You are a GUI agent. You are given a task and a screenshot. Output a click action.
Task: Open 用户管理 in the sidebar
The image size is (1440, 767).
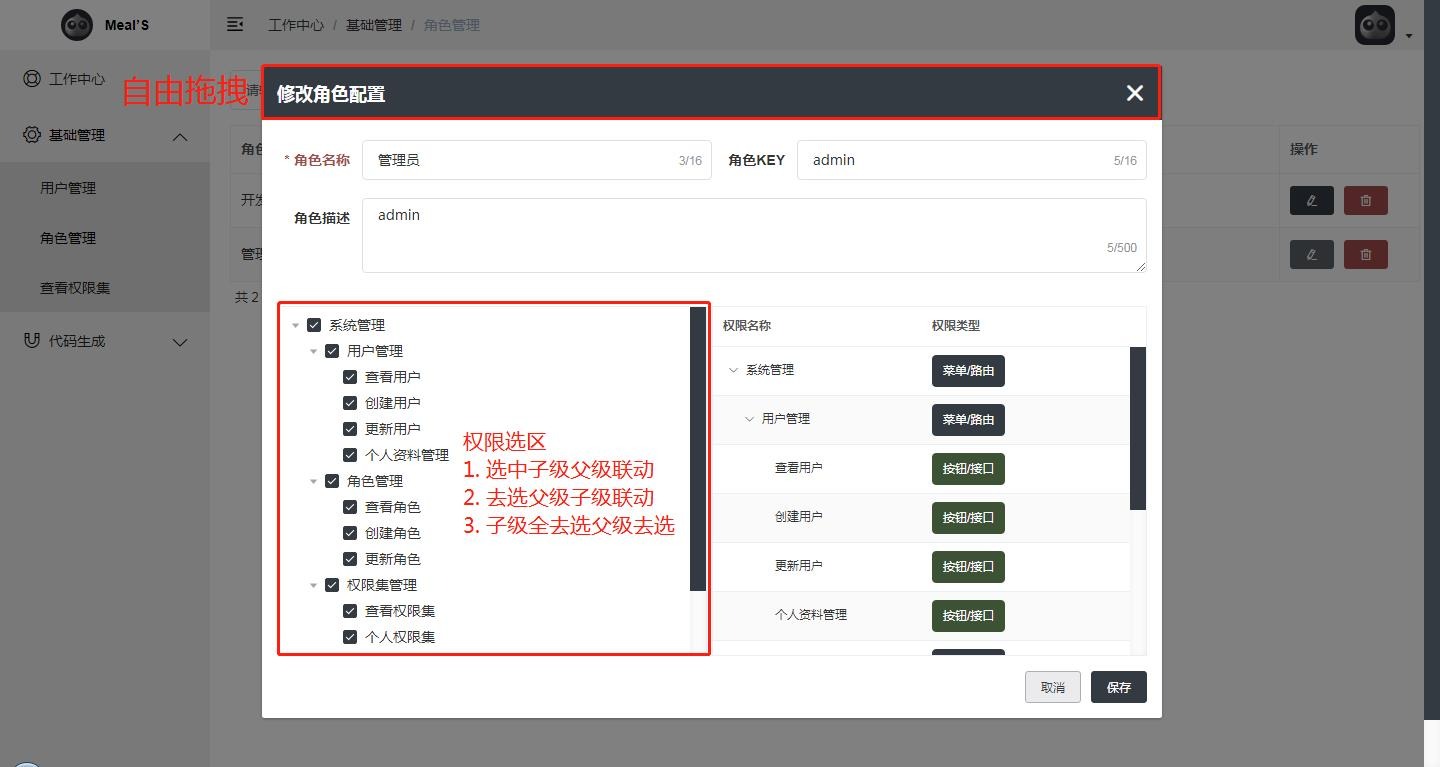(68, 188)
